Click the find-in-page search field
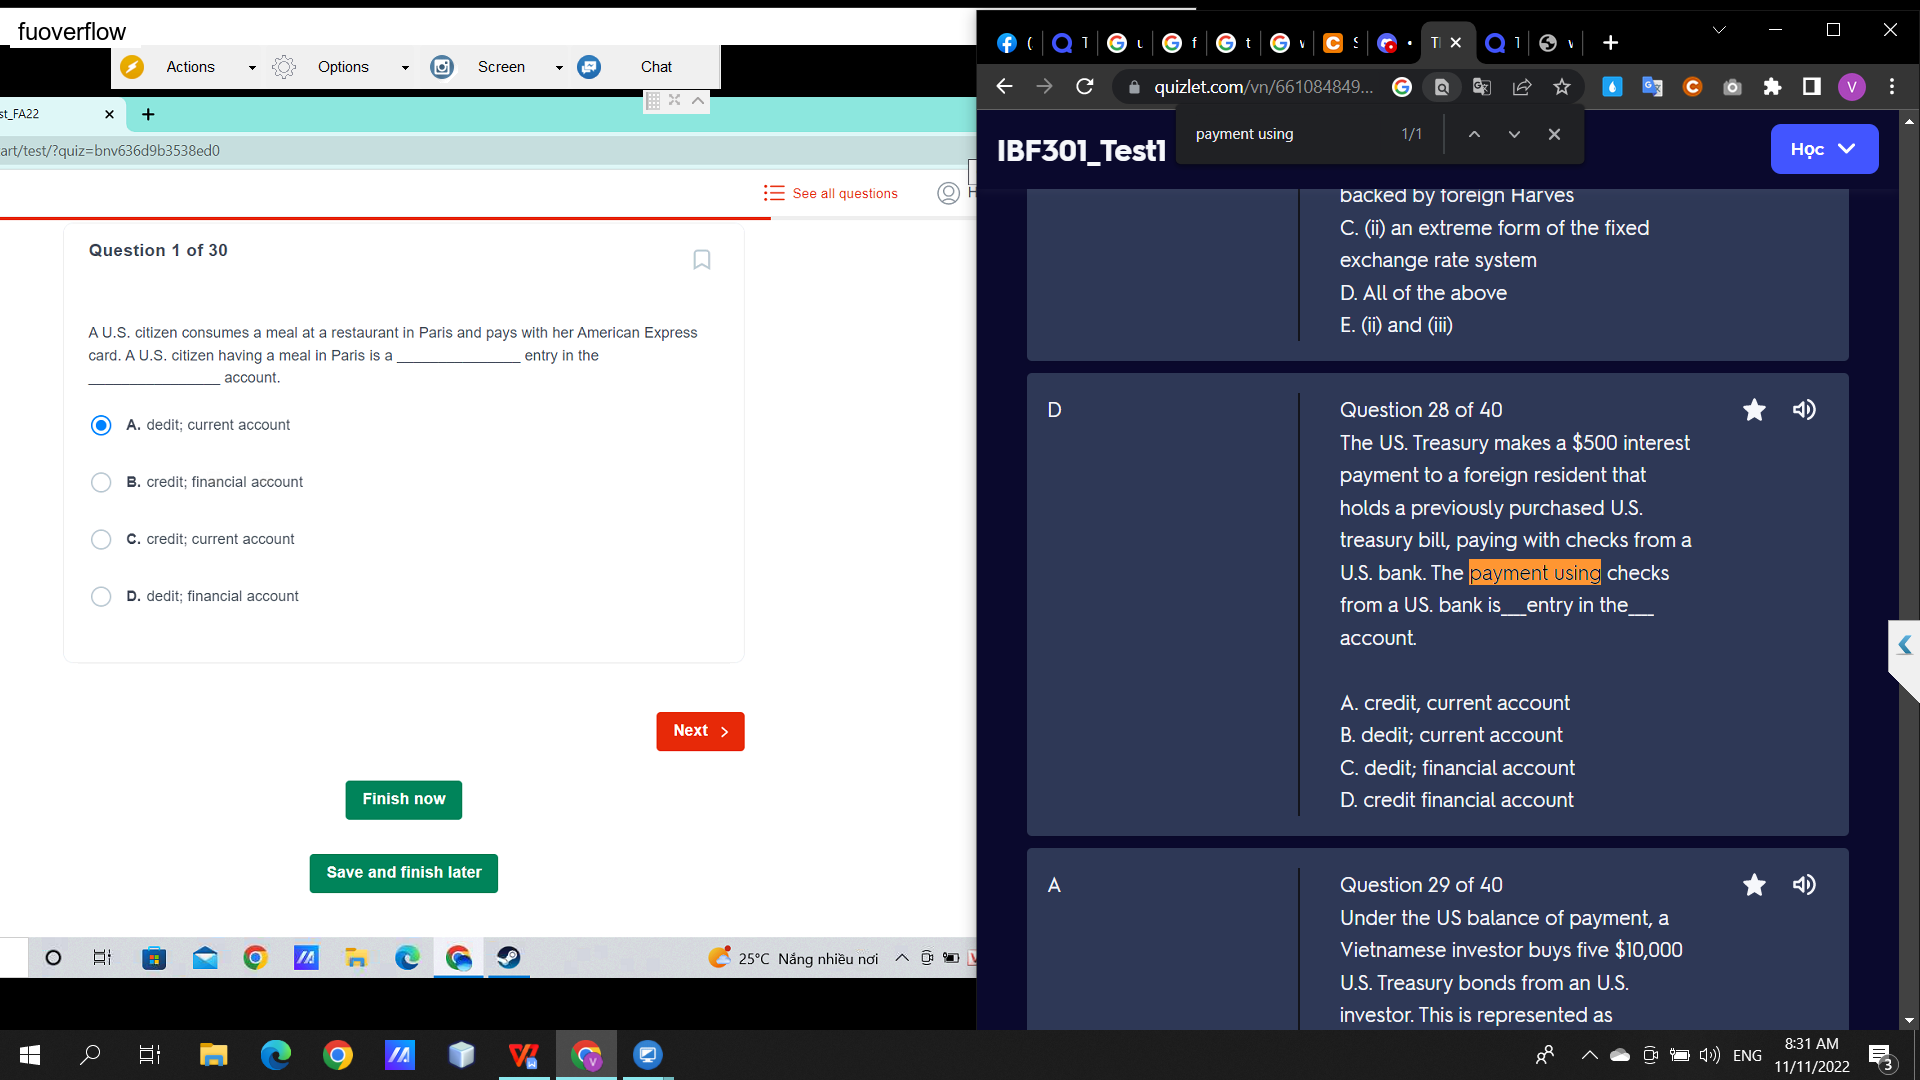 point(1290,134)
